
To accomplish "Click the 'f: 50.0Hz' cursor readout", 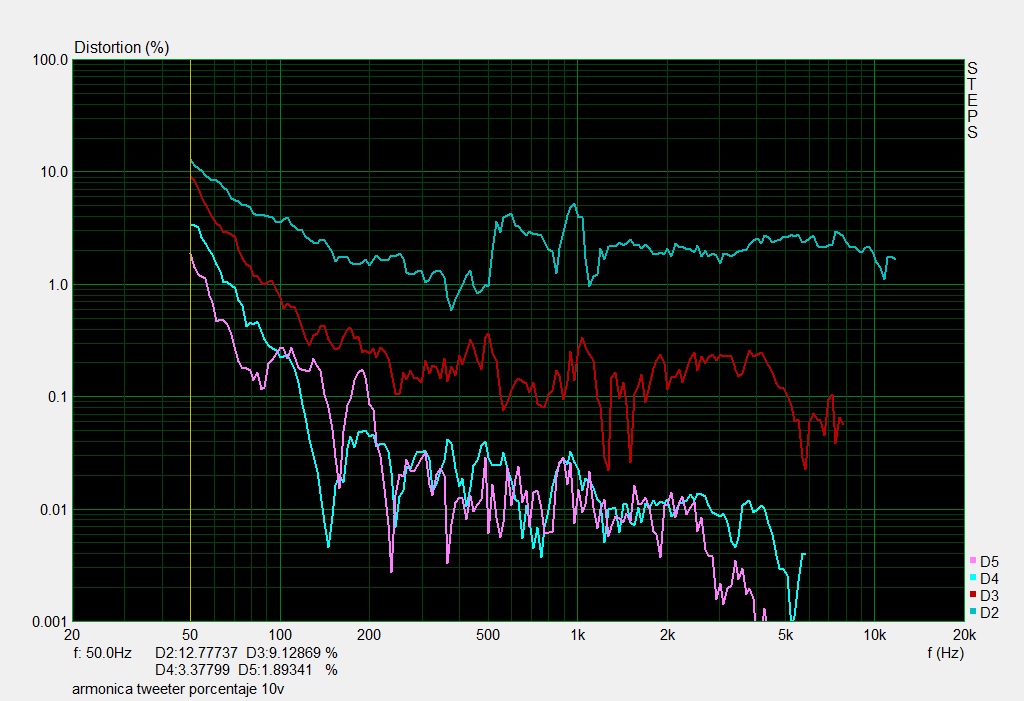I will click(102, 653).
